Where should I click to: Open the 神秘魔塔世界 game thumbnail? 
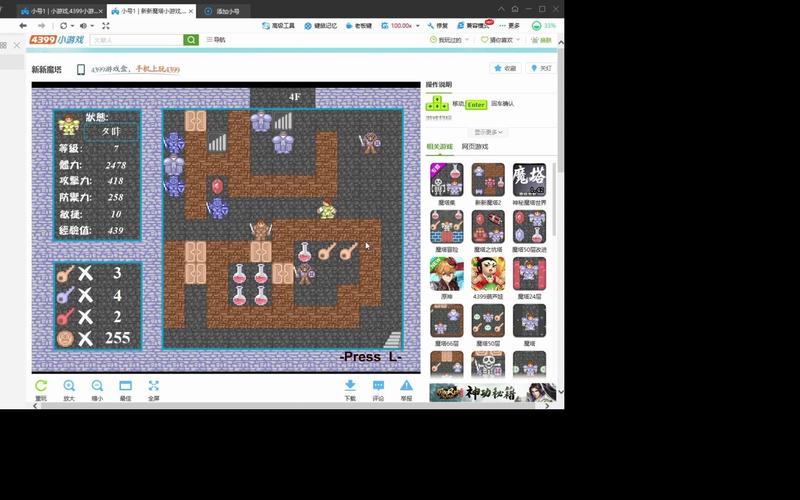[529, 180]
